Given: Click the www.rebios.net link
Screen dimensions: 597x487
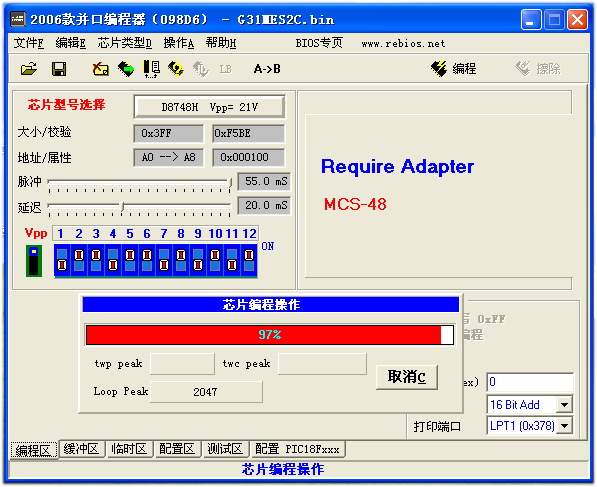Looking at the screenshot, I should click(x=403, y=44).
